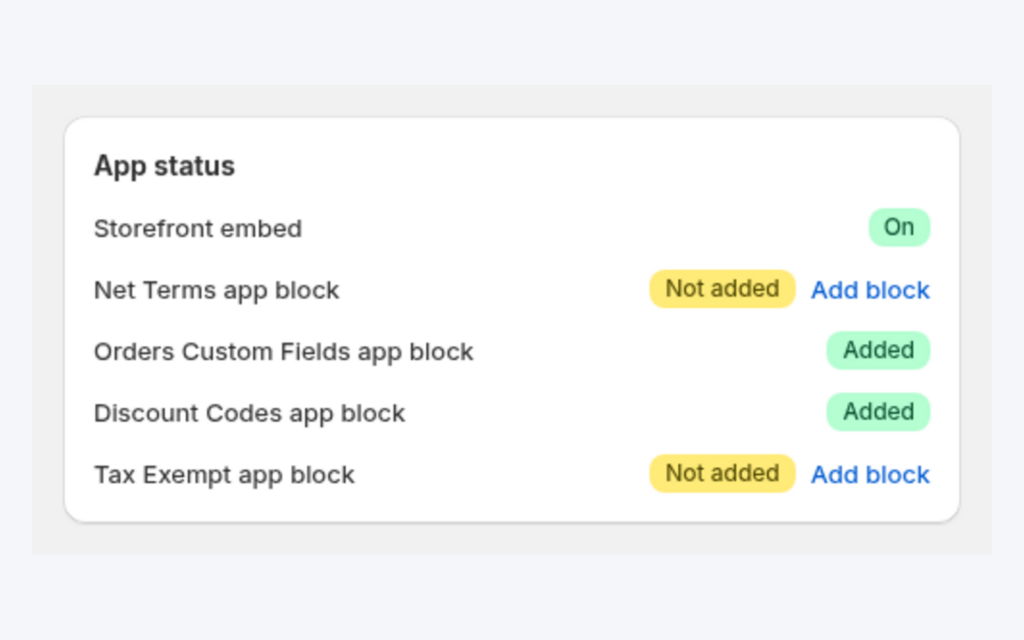Click the Discount Codes app block label

pos(249,413)
